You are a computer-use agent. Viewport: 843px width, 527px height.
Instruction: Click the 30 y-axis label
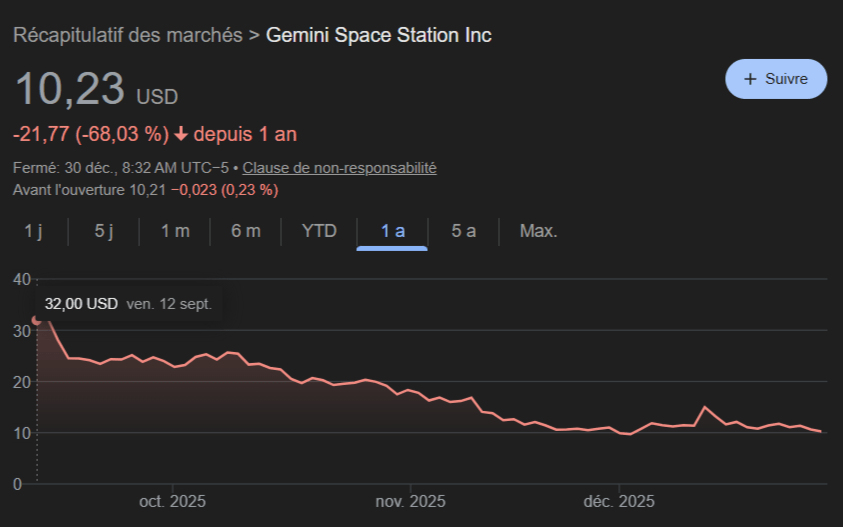coord(22,331)
